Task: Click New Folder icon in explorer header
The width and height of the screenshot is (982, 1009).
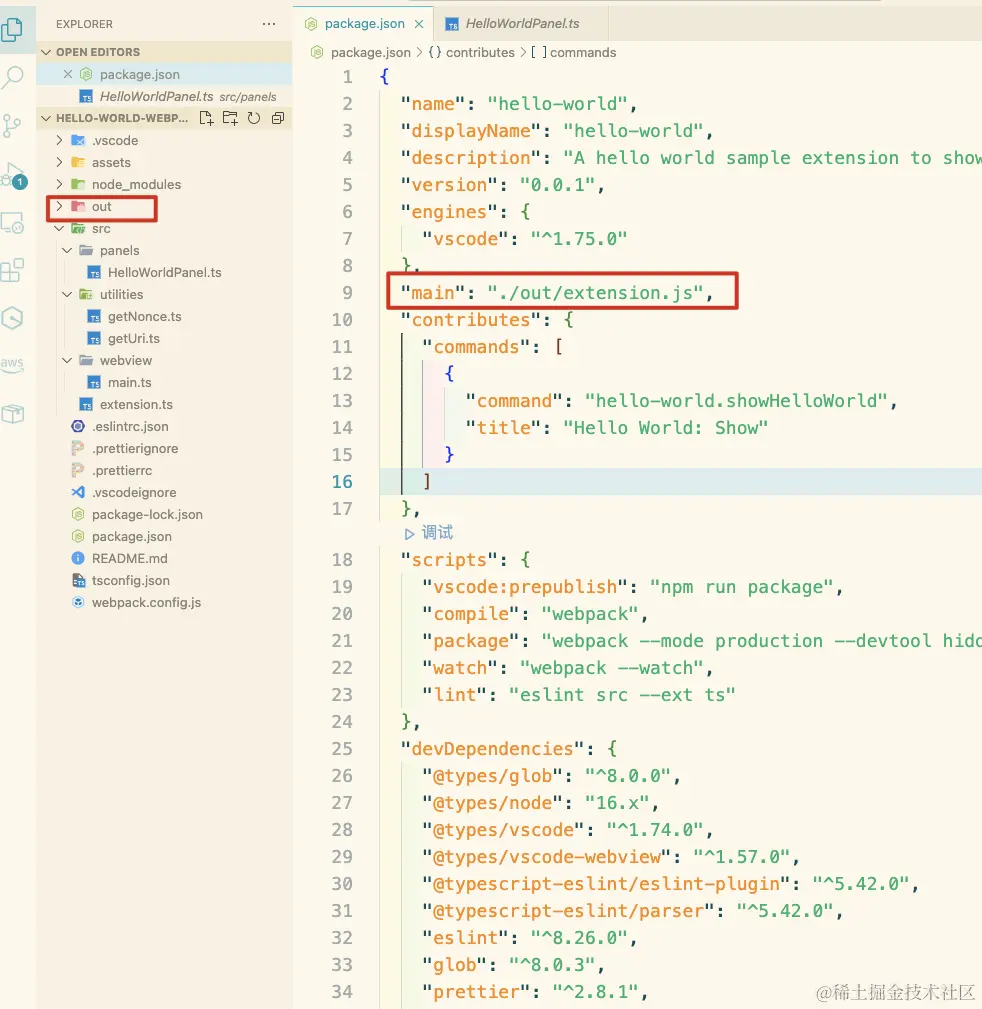Action: [x=230, y=118]
